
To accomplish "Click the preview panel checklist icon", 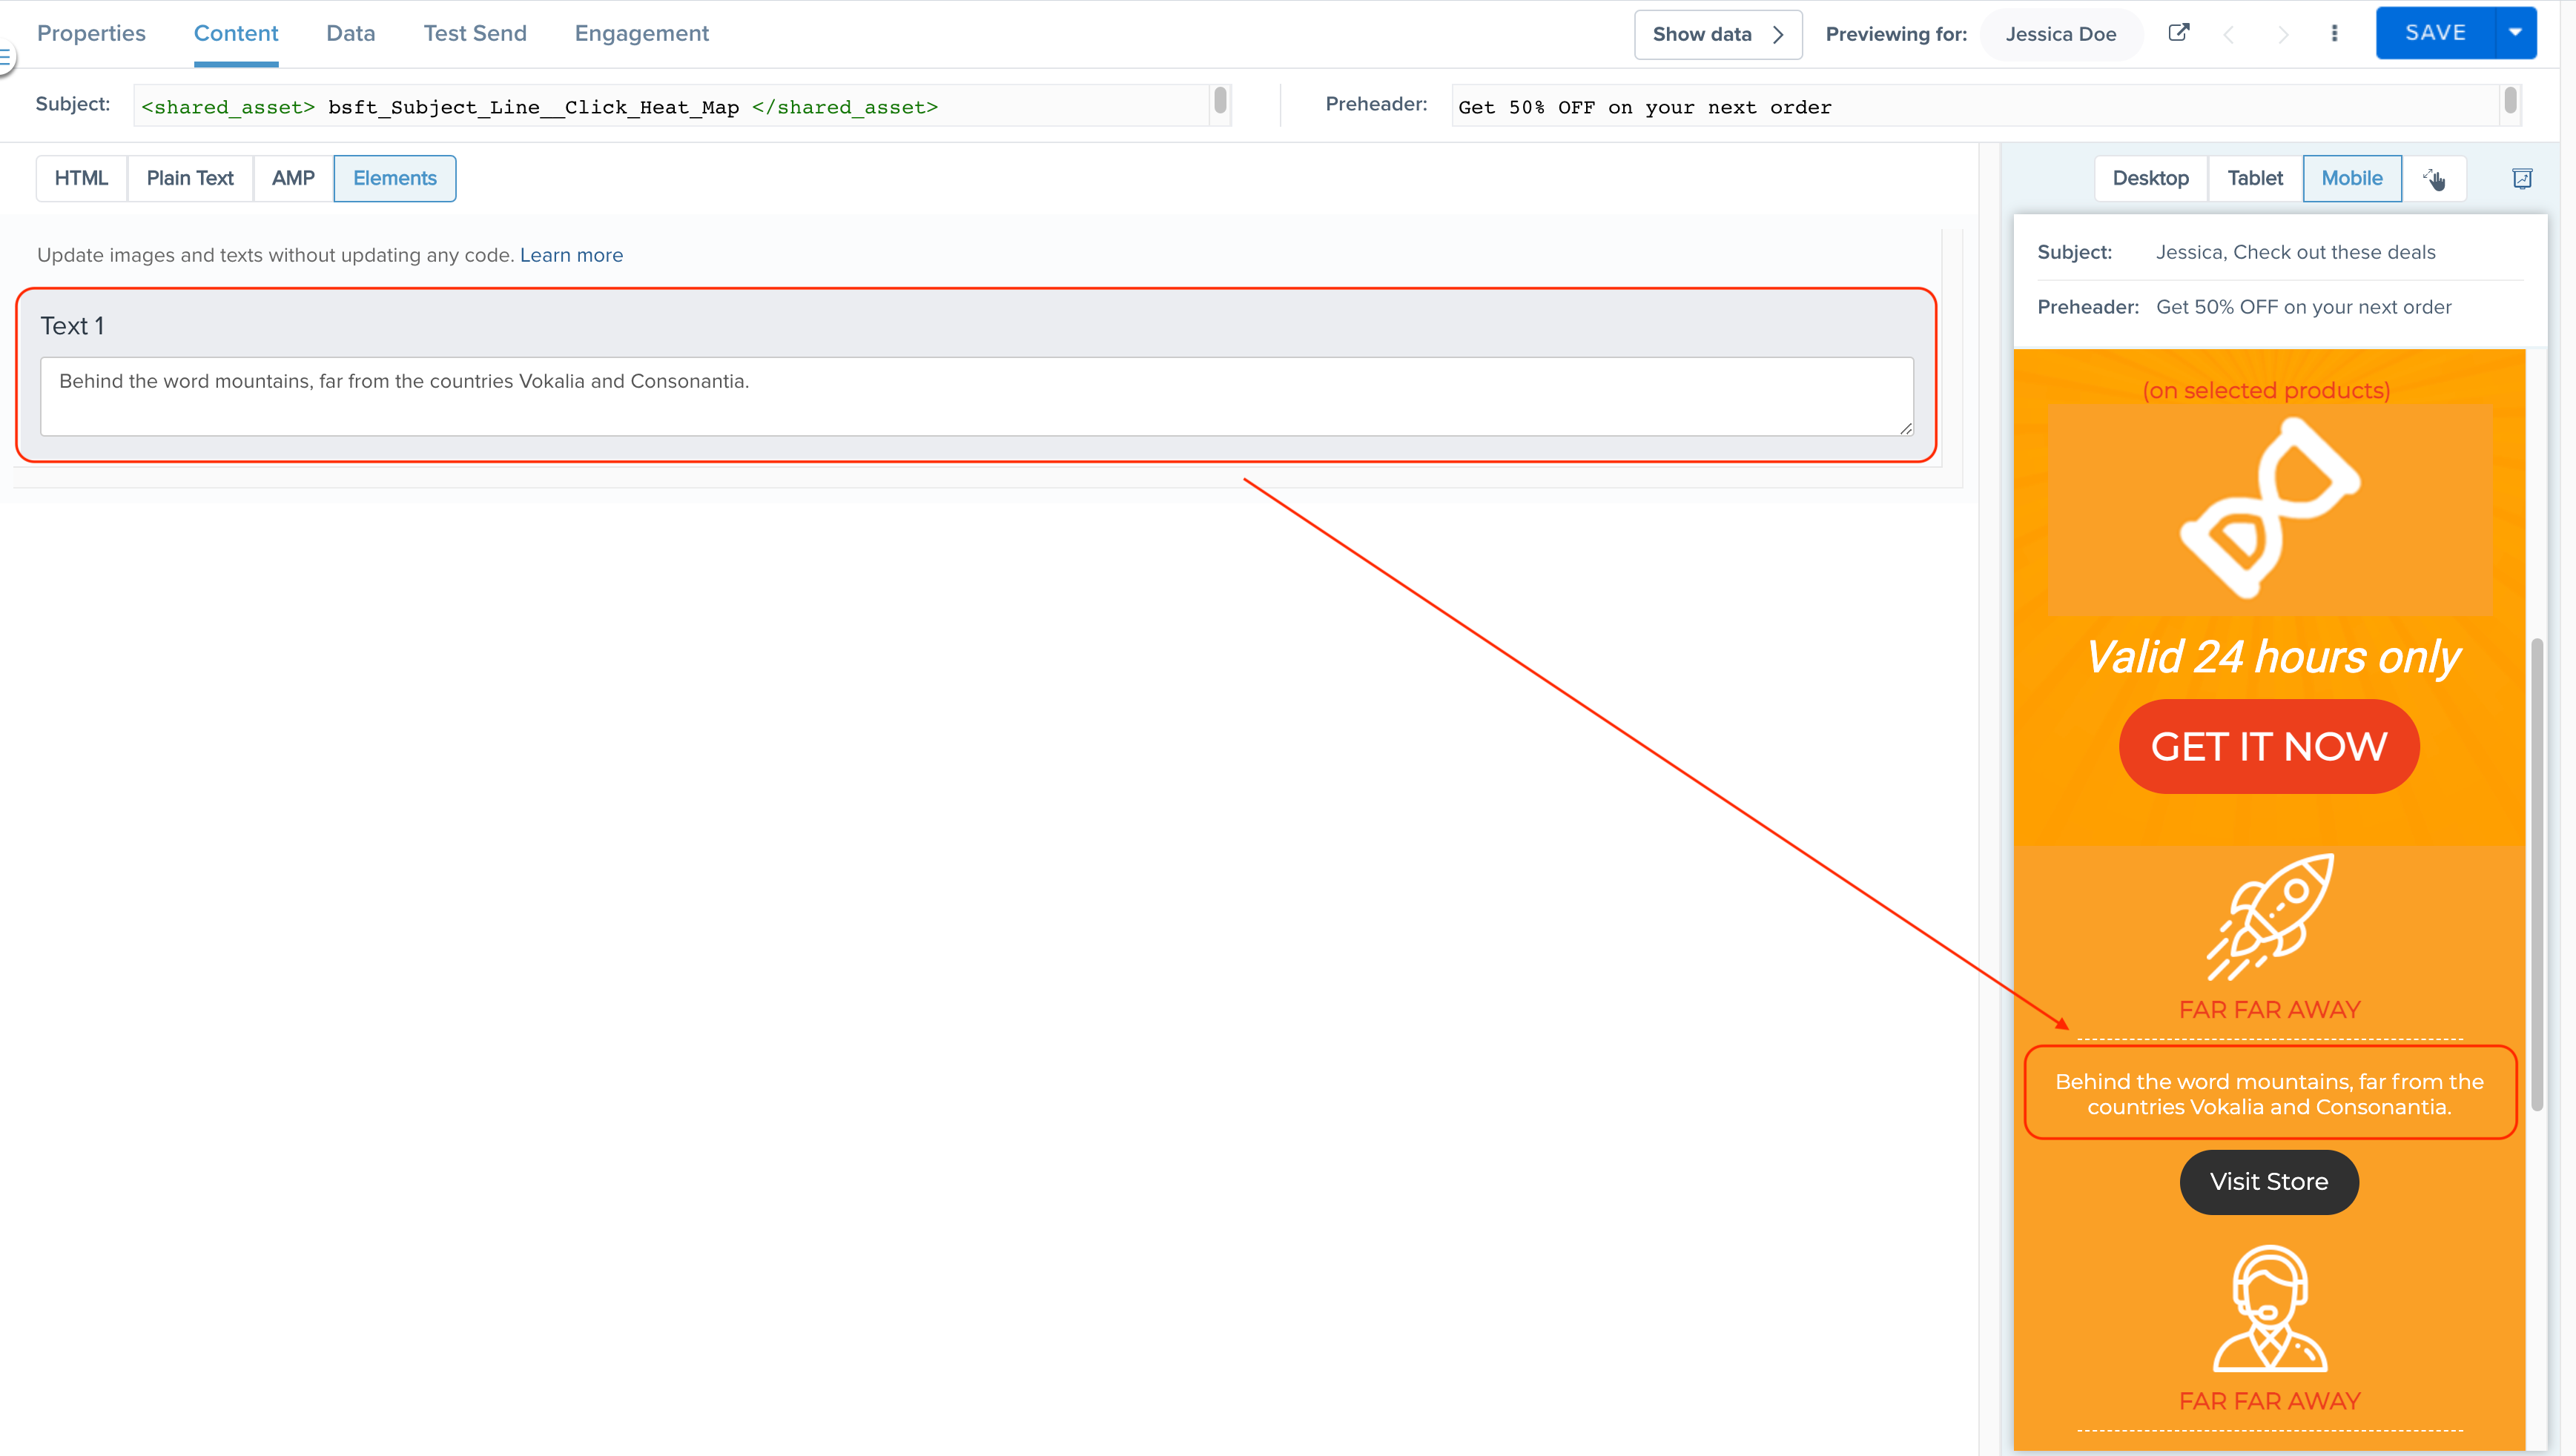I will pyautogui.click(x=2522, y=179).
